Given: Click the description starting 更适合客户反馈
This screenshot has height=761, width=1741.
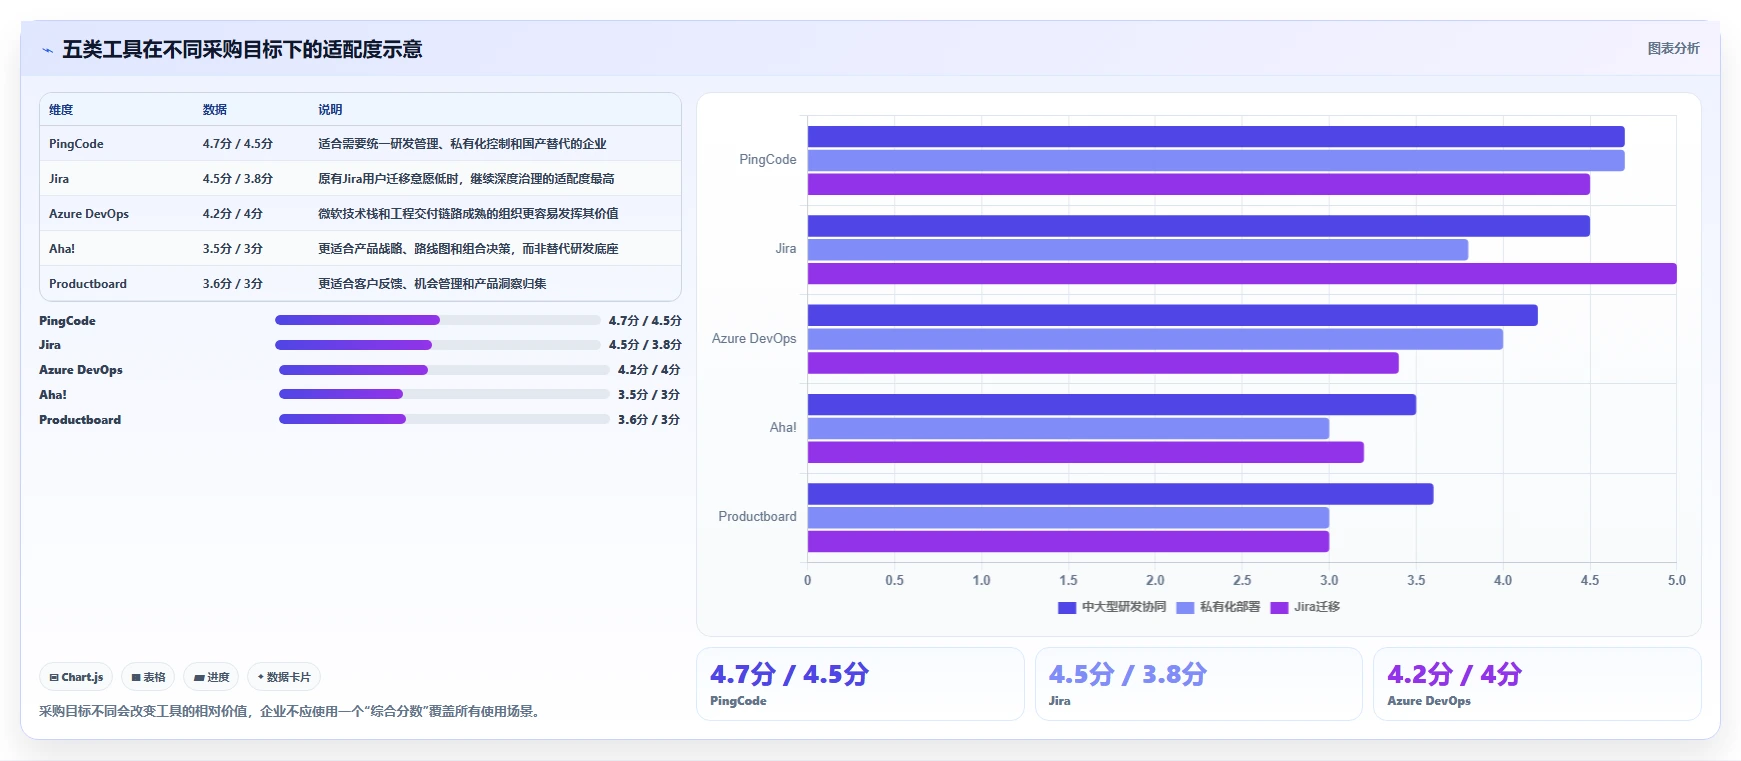Looking at the screenshot, I should tap(432, 283).
